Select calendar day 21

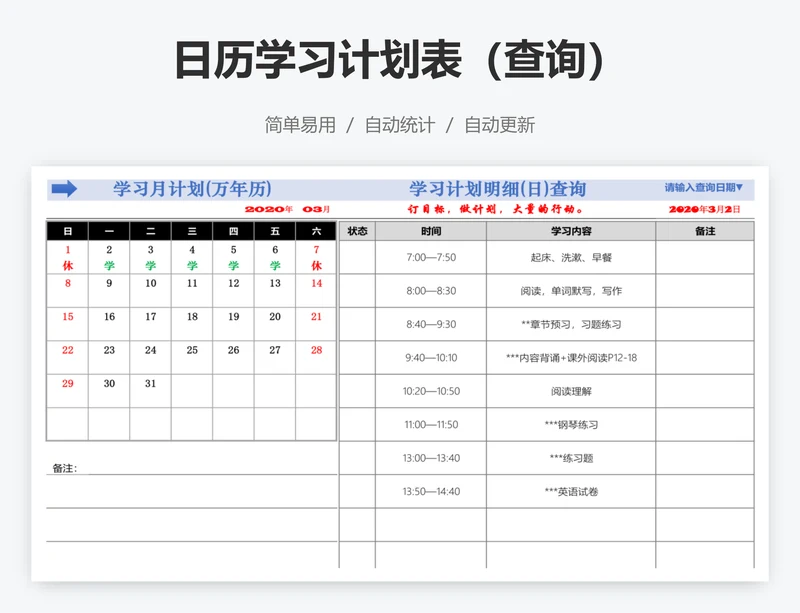(316, 324)
